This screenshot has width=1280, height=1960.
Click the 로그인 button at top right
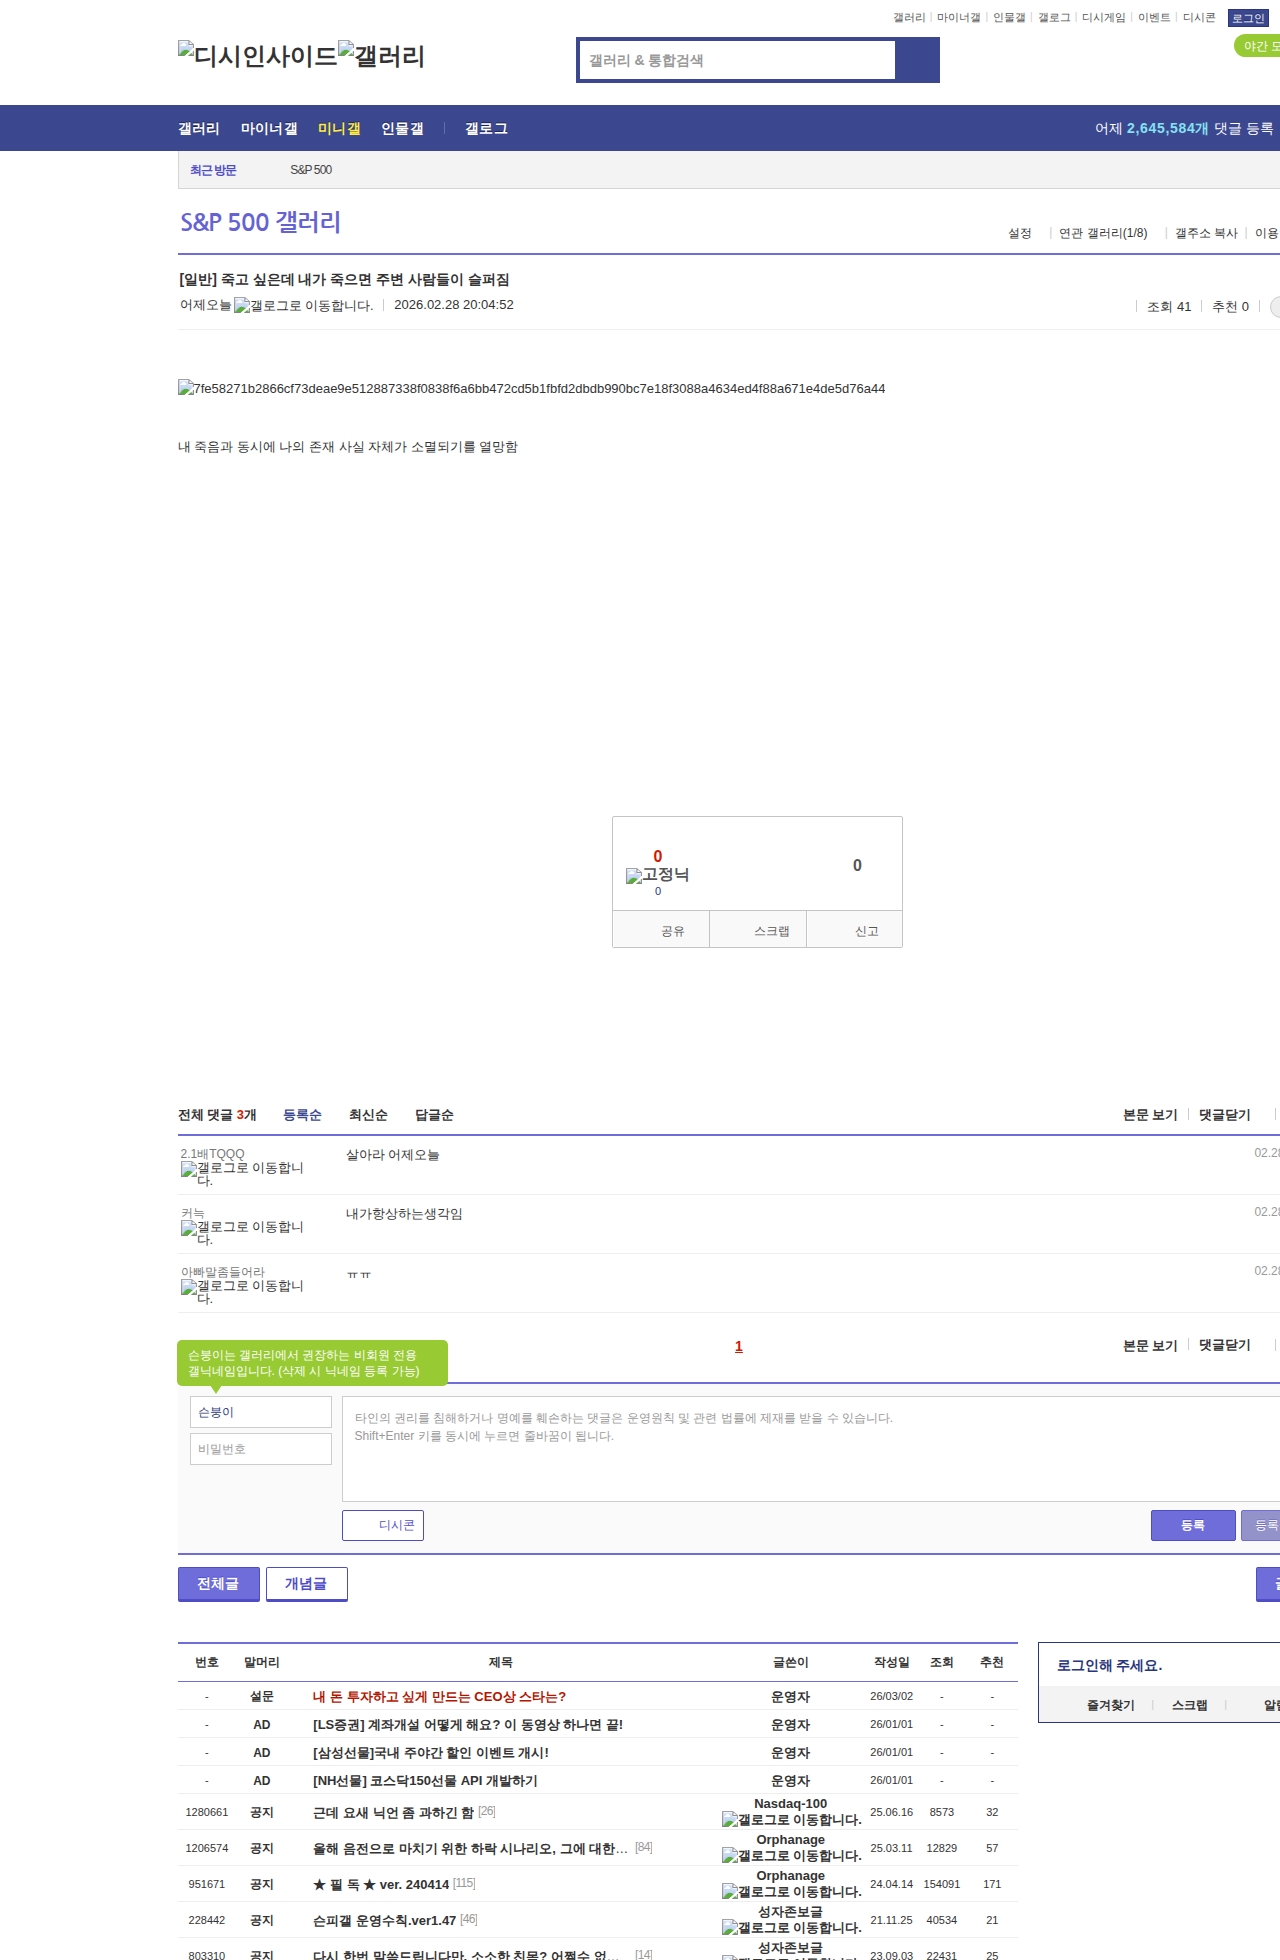[1248, 18]
